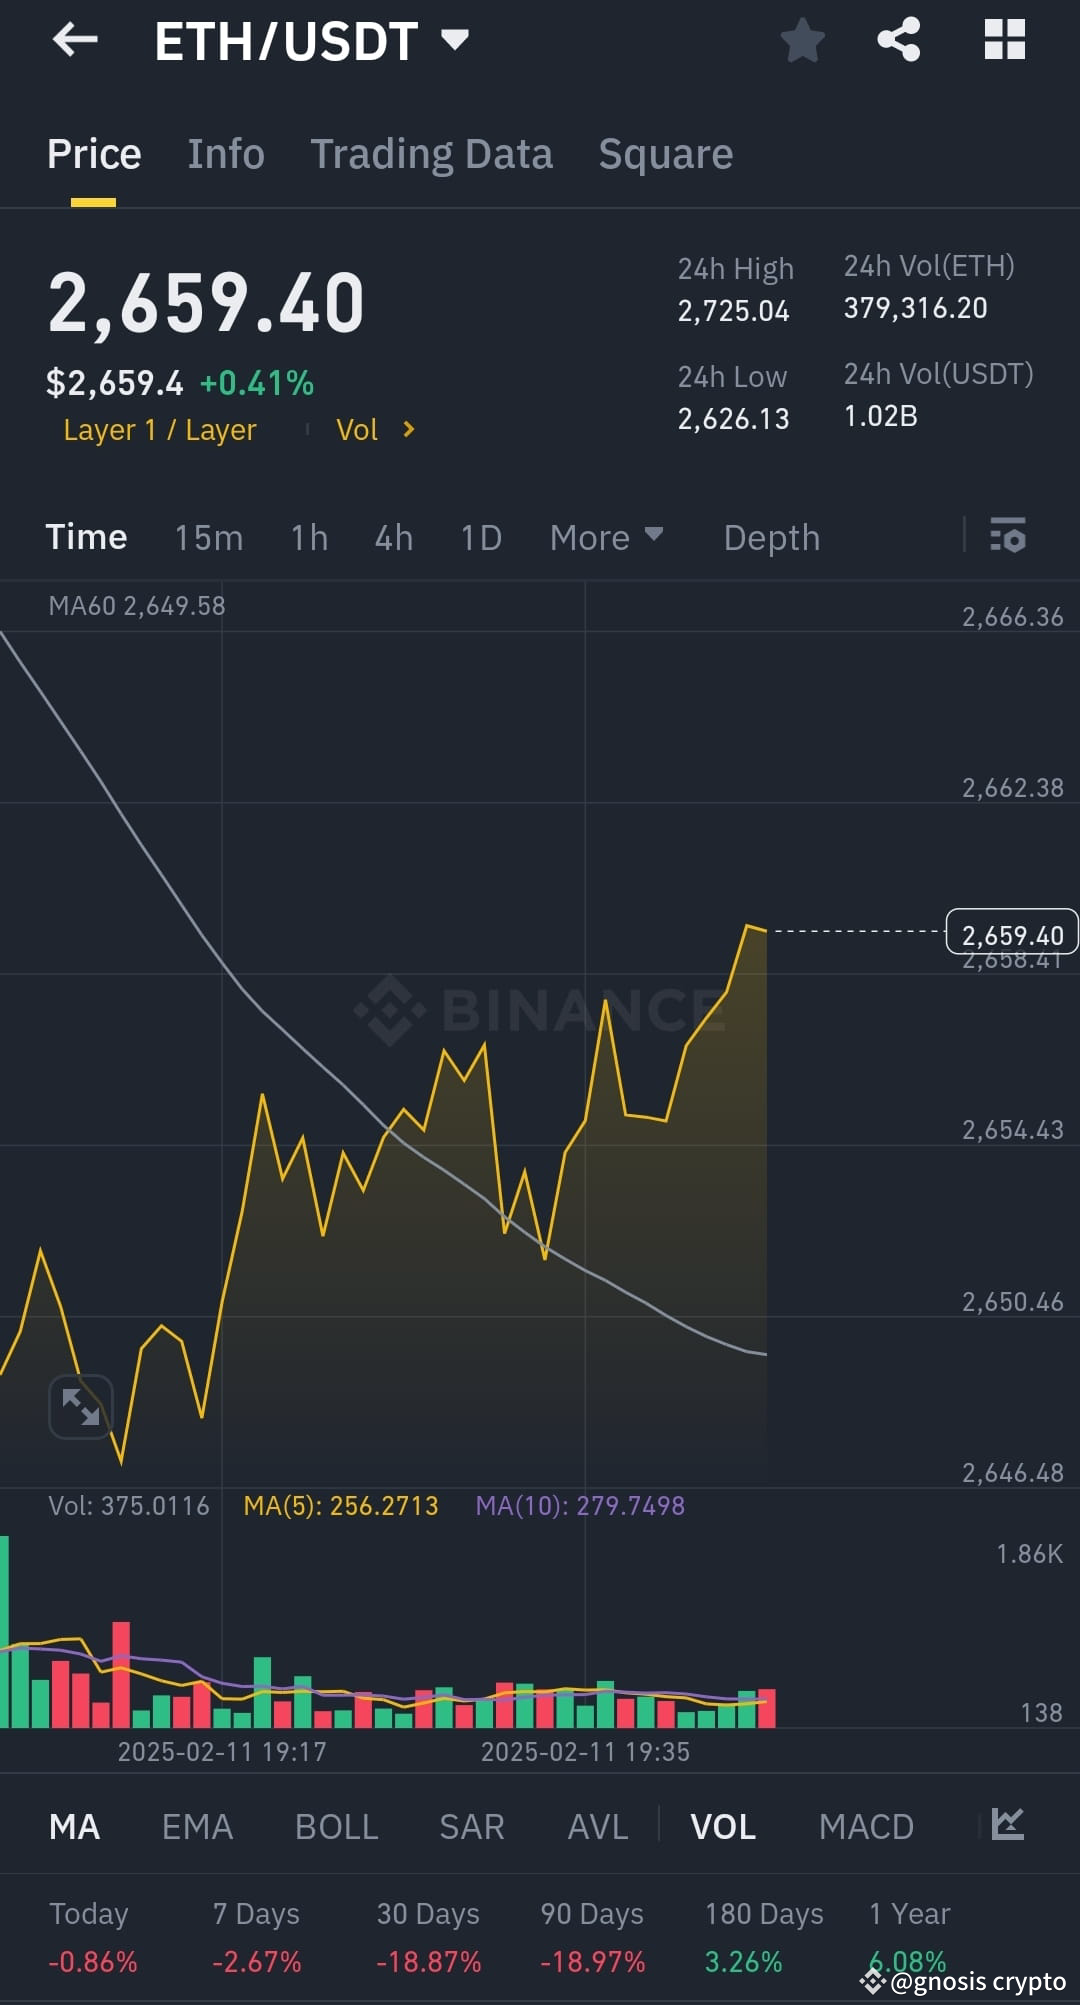Open chart settings icon beside Depth

[x=1008, y=537]
